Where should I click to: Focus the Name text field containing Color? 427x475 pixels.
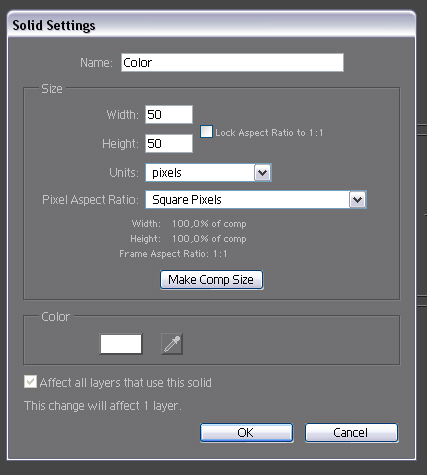coord(232,63)
